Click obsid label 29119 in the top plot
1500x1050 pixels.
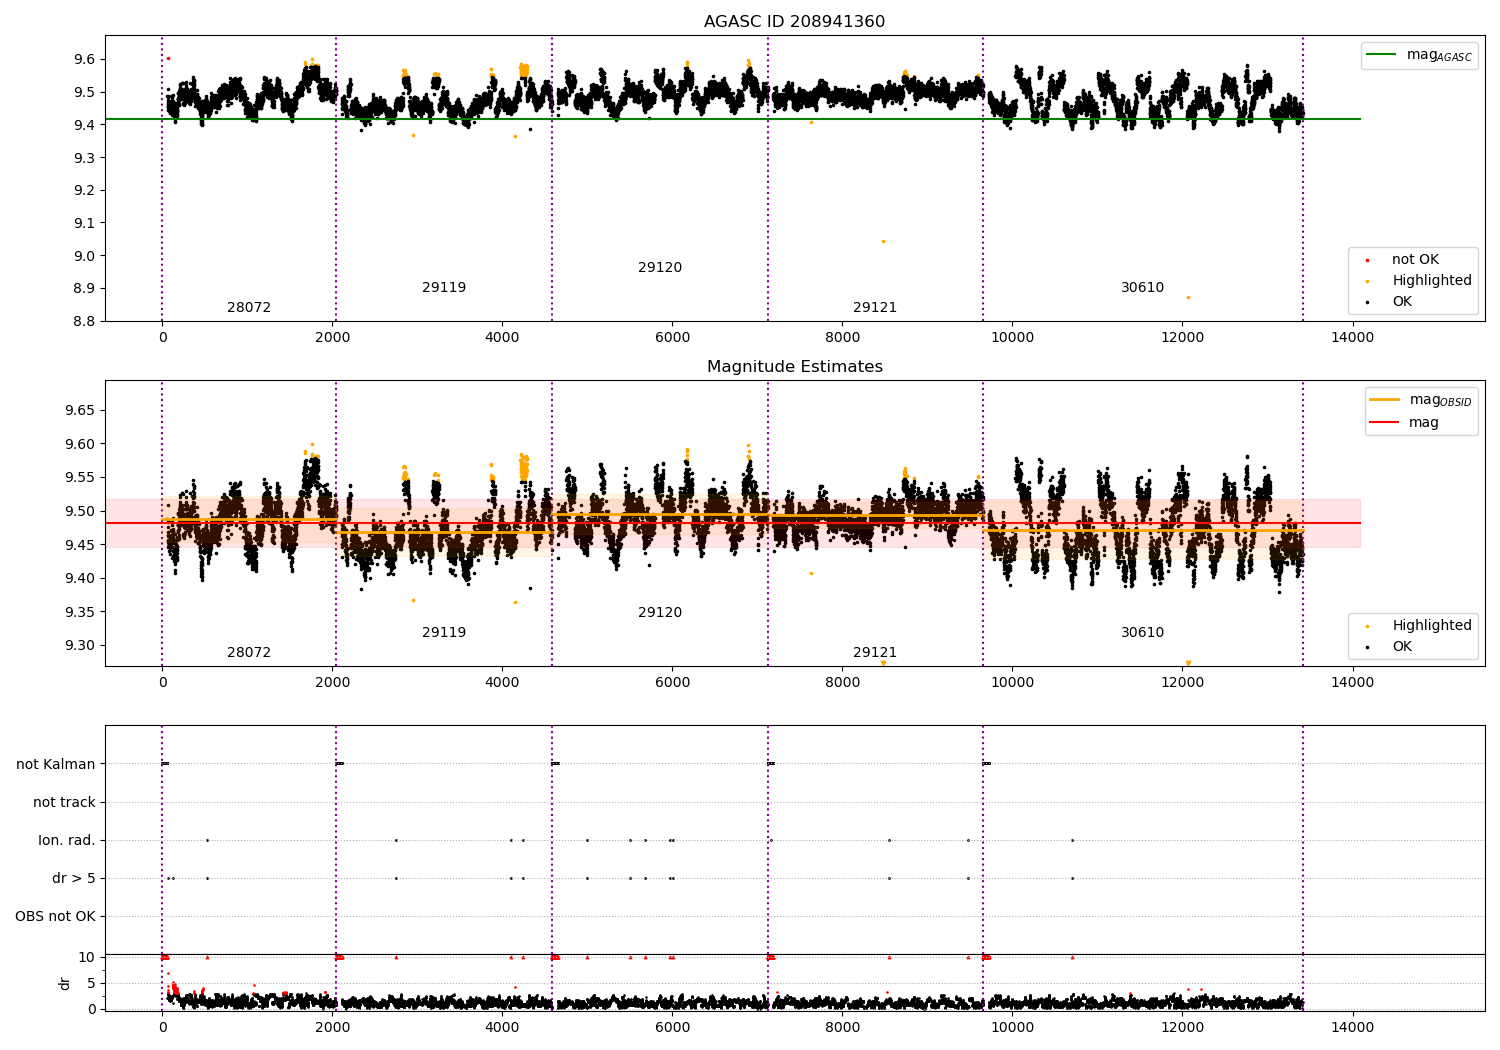[444, 288]
